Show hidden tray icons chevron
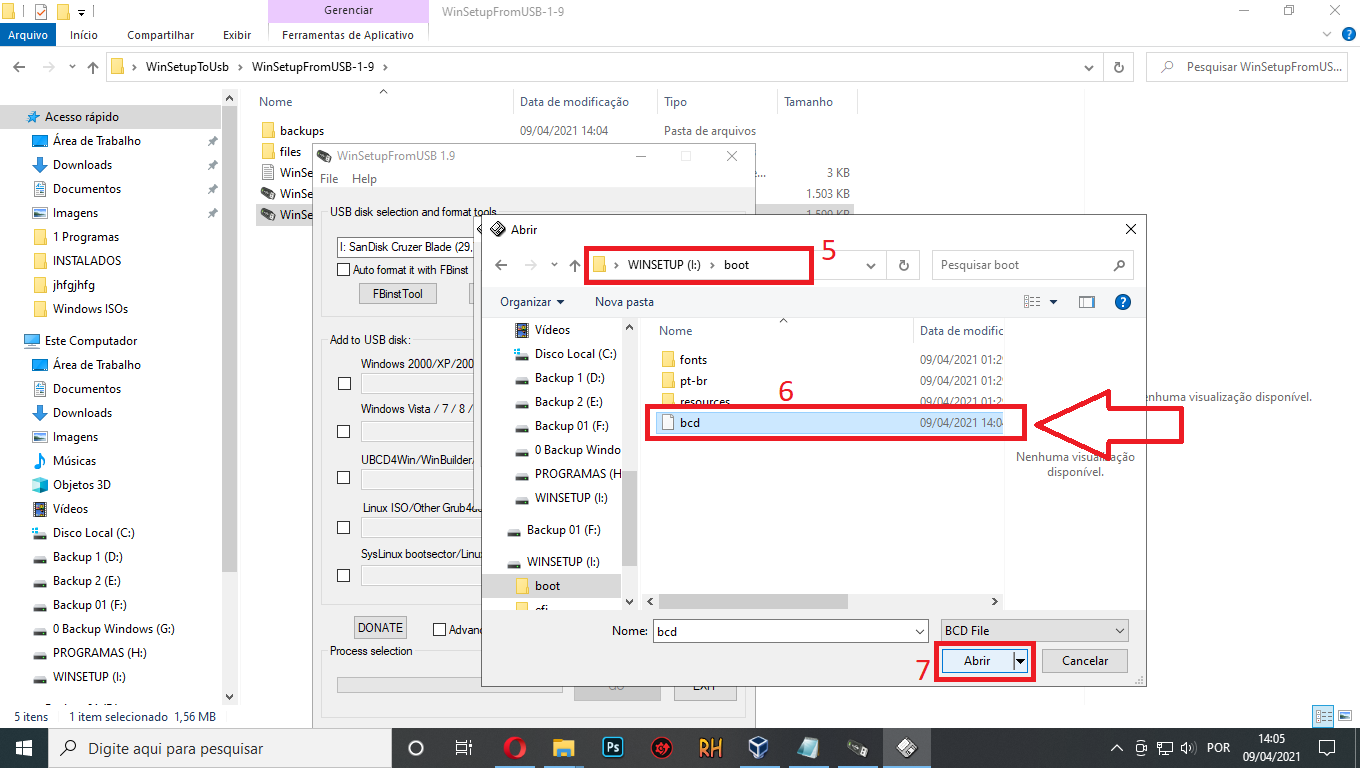 pyautogui.click(x=1117, y=748)
